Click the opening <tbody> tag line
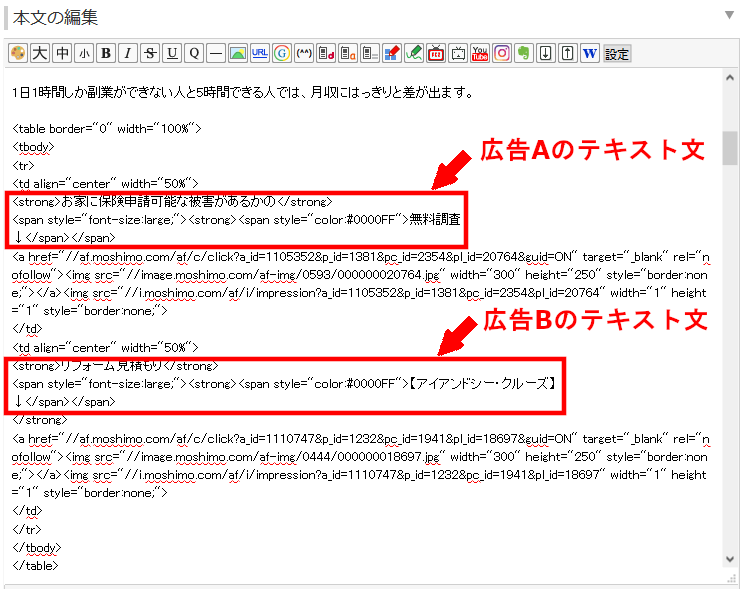Image resolution: width=741 pixels, height=589 pixels. coord(33,147)
